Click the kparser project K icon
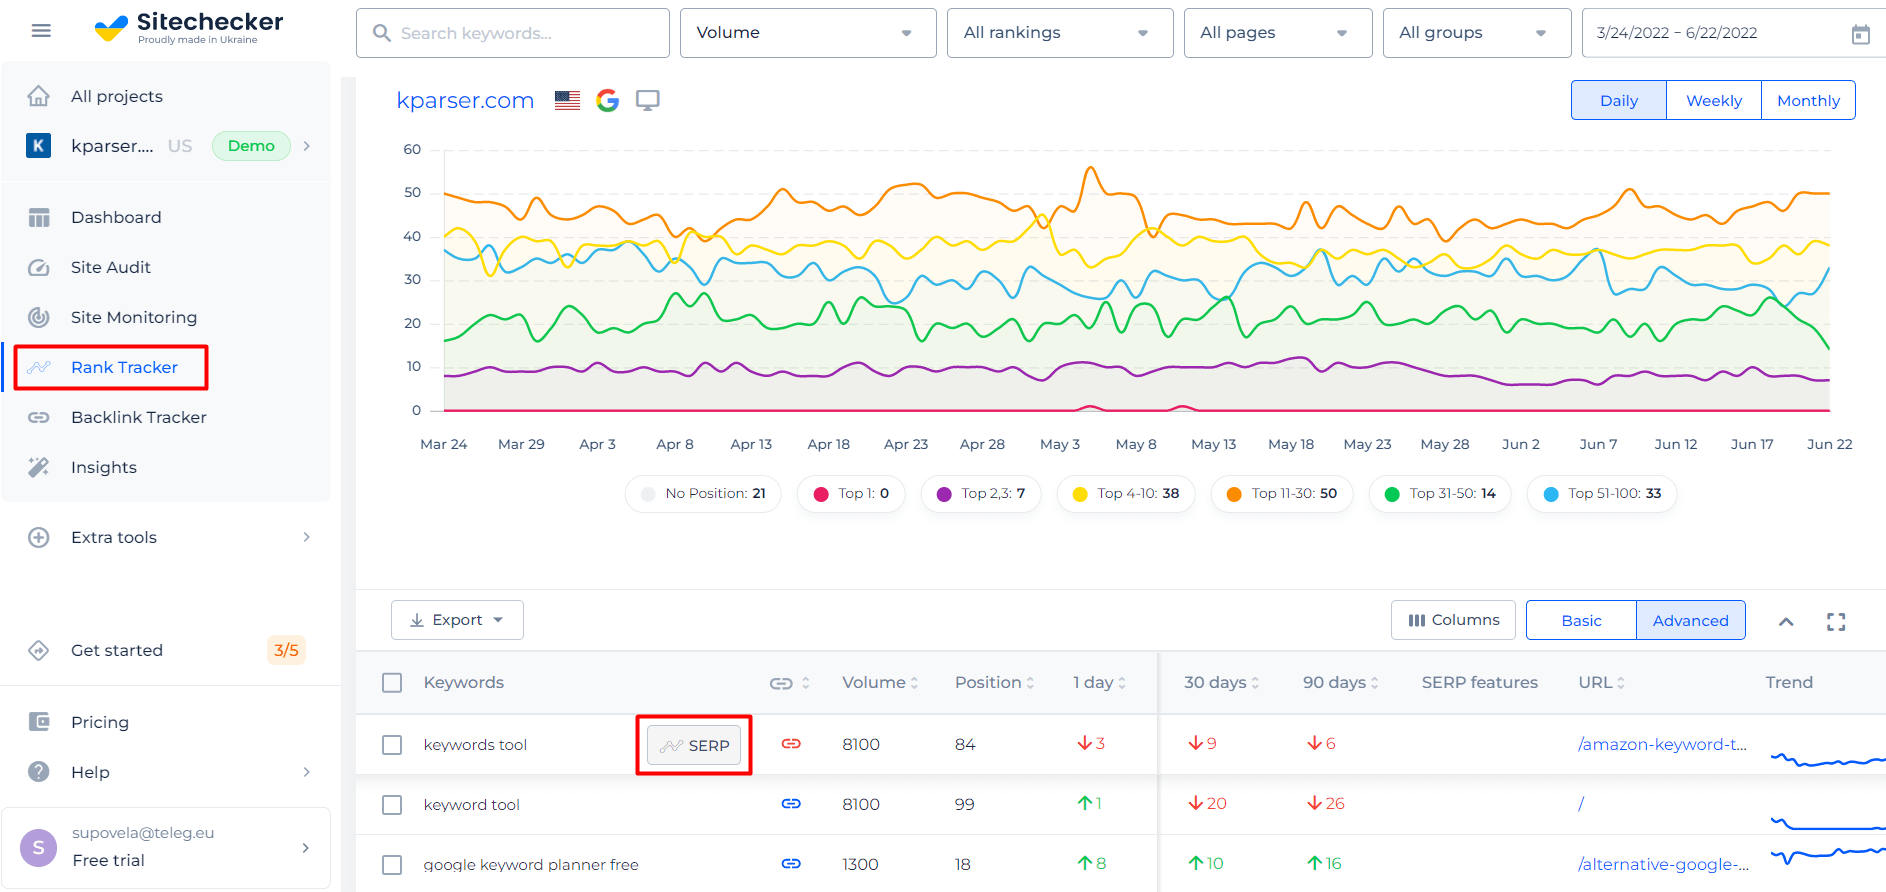Viewport: 1886px width, 892px height. [38, 146]
